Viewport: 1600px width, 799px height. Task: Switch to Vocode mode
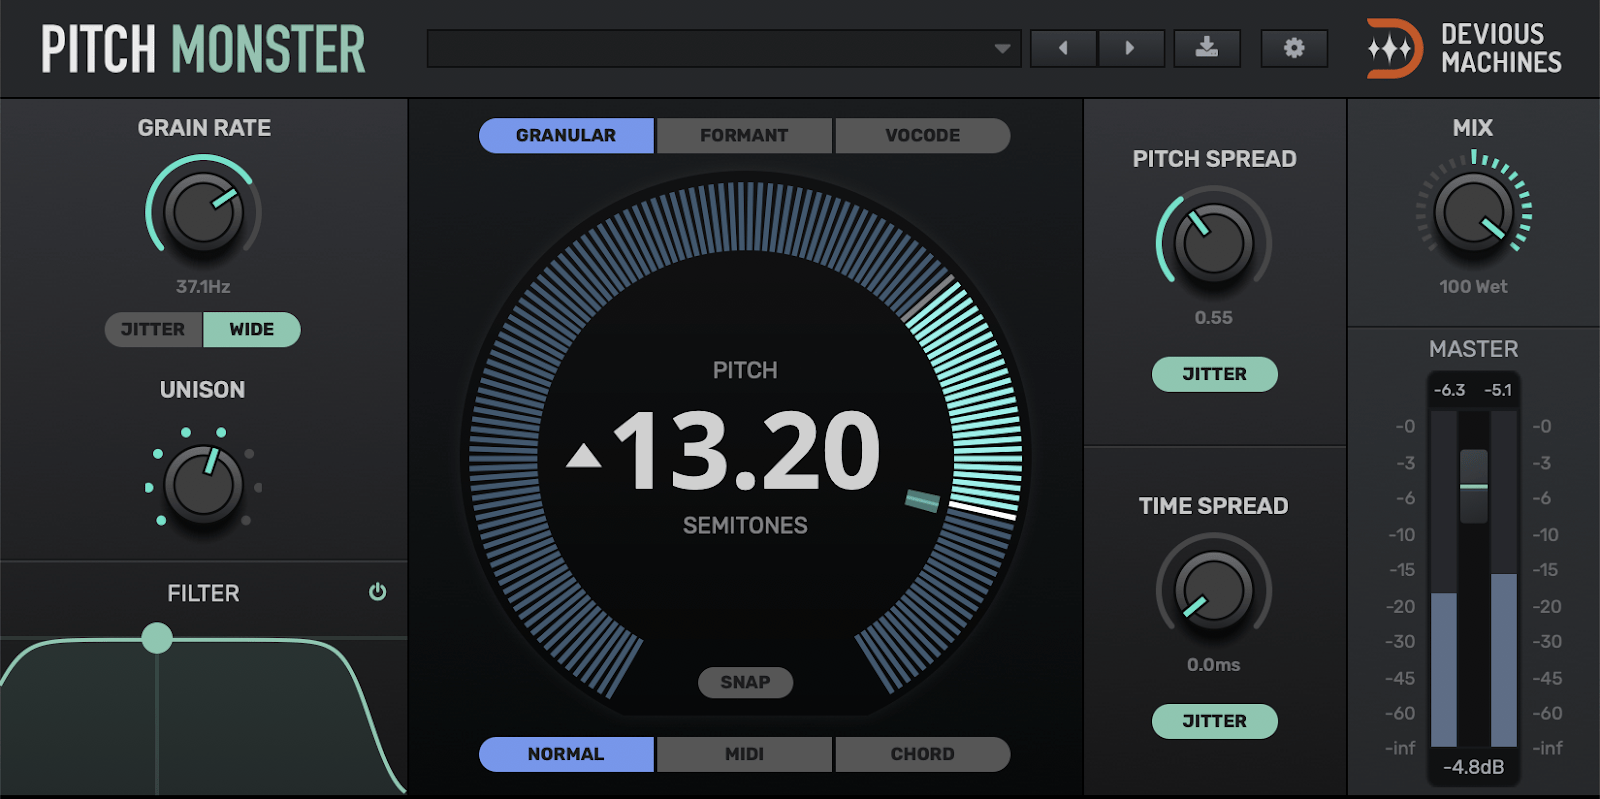click(x=922, y=135)
